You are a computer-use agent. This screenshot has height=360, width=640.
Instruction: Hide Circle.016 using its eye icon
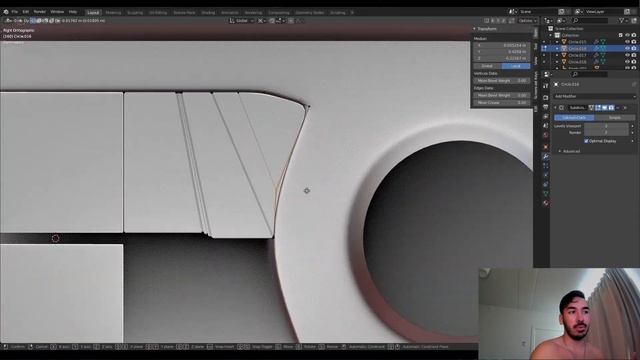click(627, 49)
